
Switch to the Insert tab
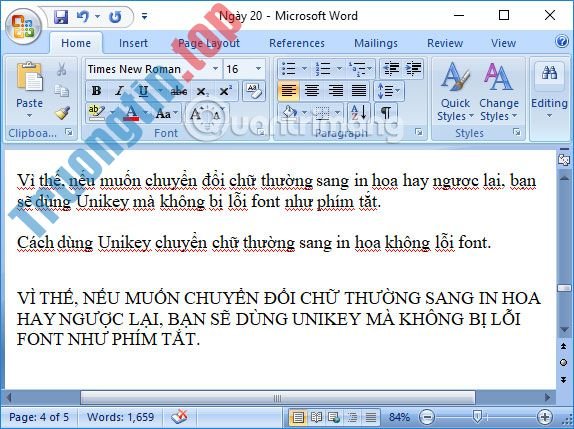click(x=133, y=43)
